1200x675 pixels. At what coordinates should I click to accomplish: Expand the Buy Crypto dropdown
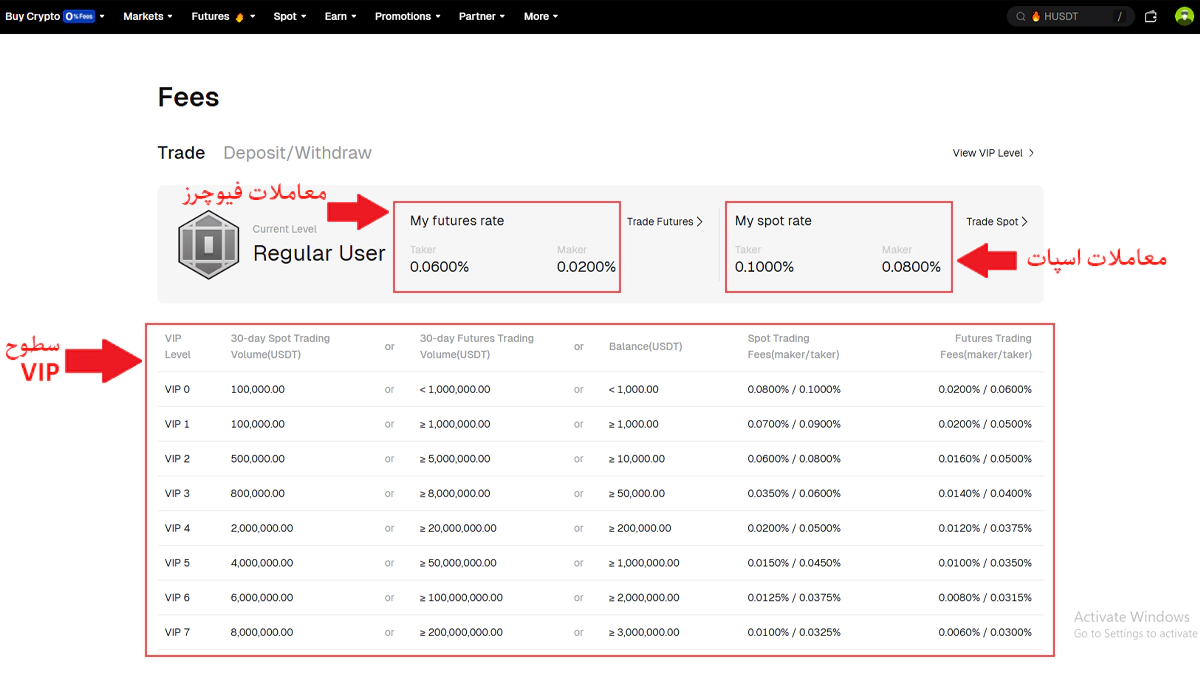(x=33, y=17)
